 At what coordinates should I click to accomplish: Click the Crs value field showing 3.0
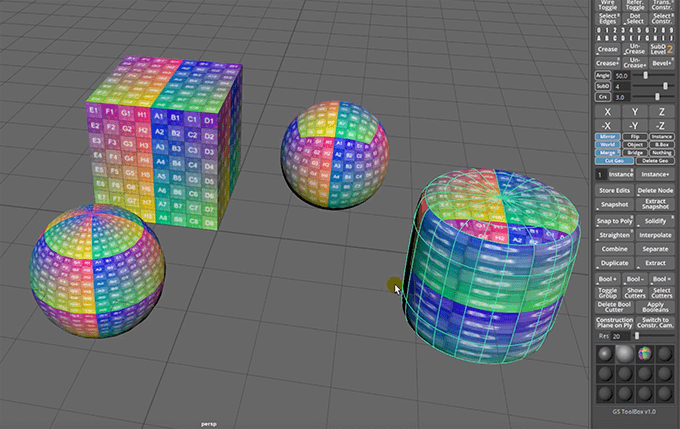pyautogui.click(x=622, y=97)
